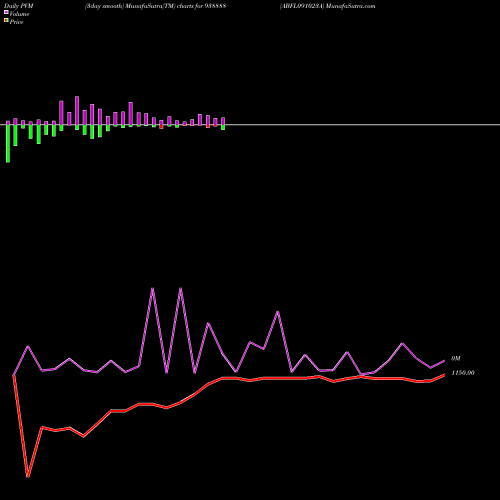Click the '1150.00' price value label

pyautogui.click(x=463, y=373)
